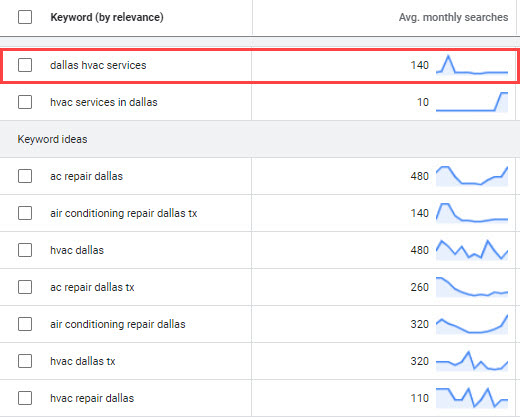
Task: Select checkbox for 'hvac services in dallas'
Action: coord(25,102)
